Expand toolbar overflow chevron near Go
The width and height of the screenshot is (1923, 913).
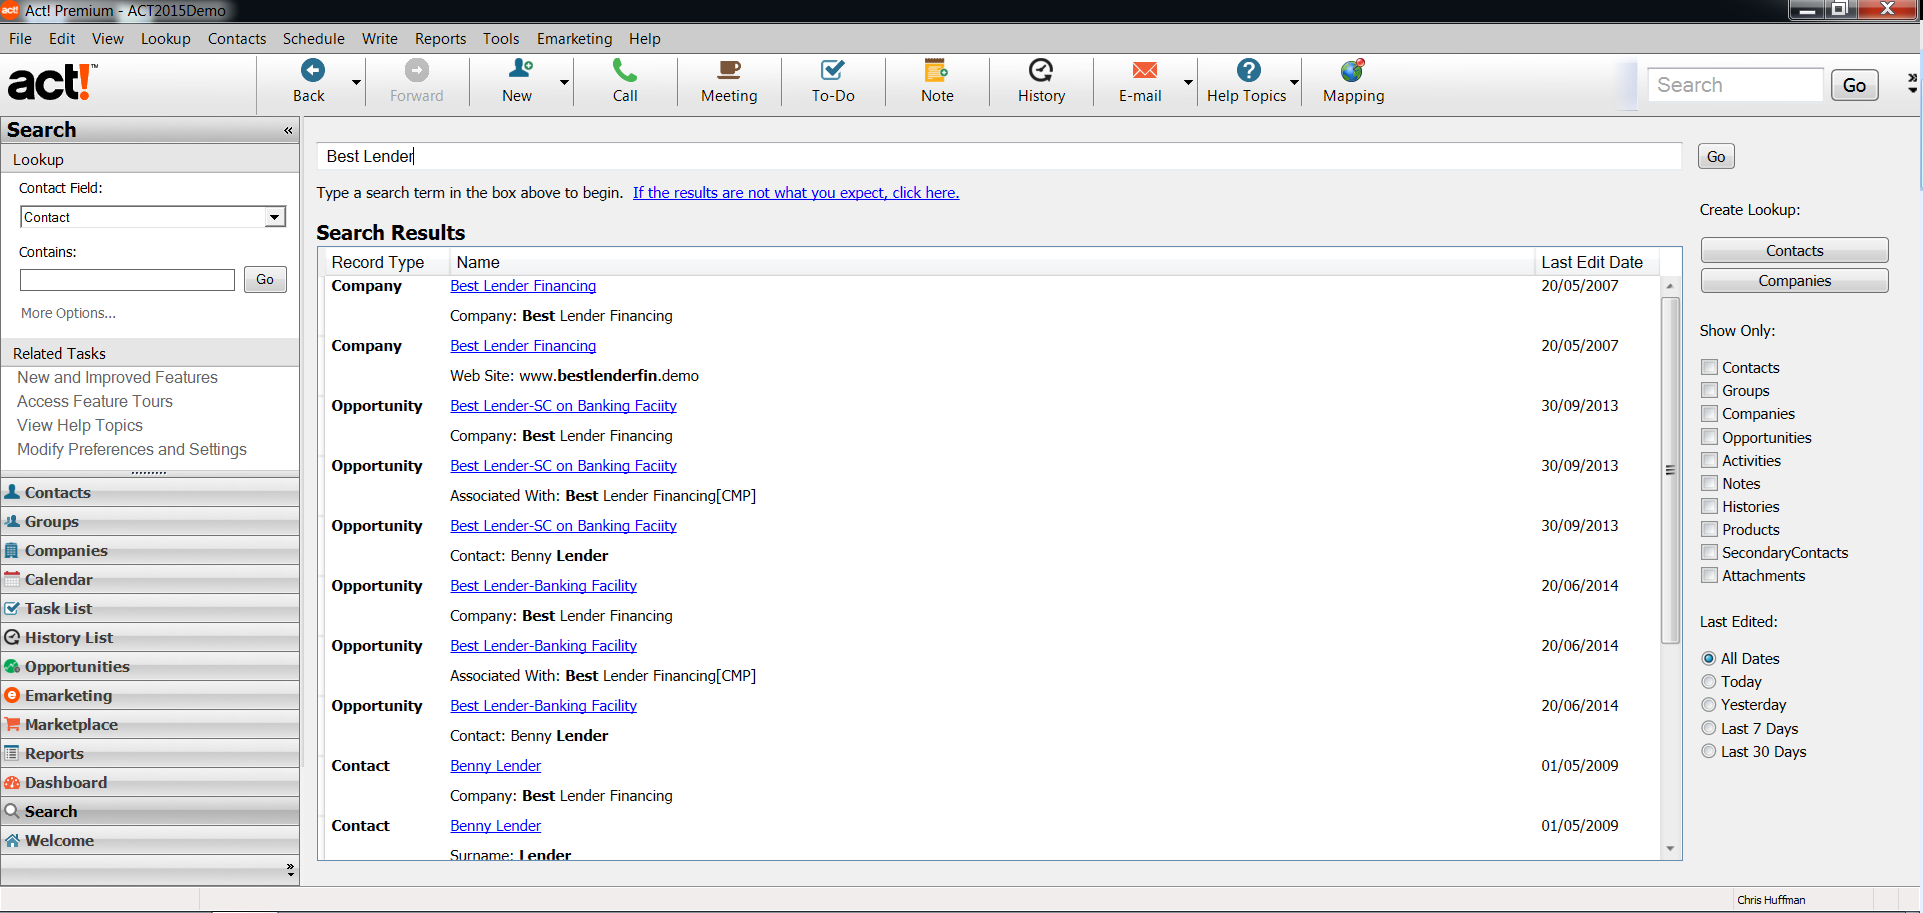1912,83
